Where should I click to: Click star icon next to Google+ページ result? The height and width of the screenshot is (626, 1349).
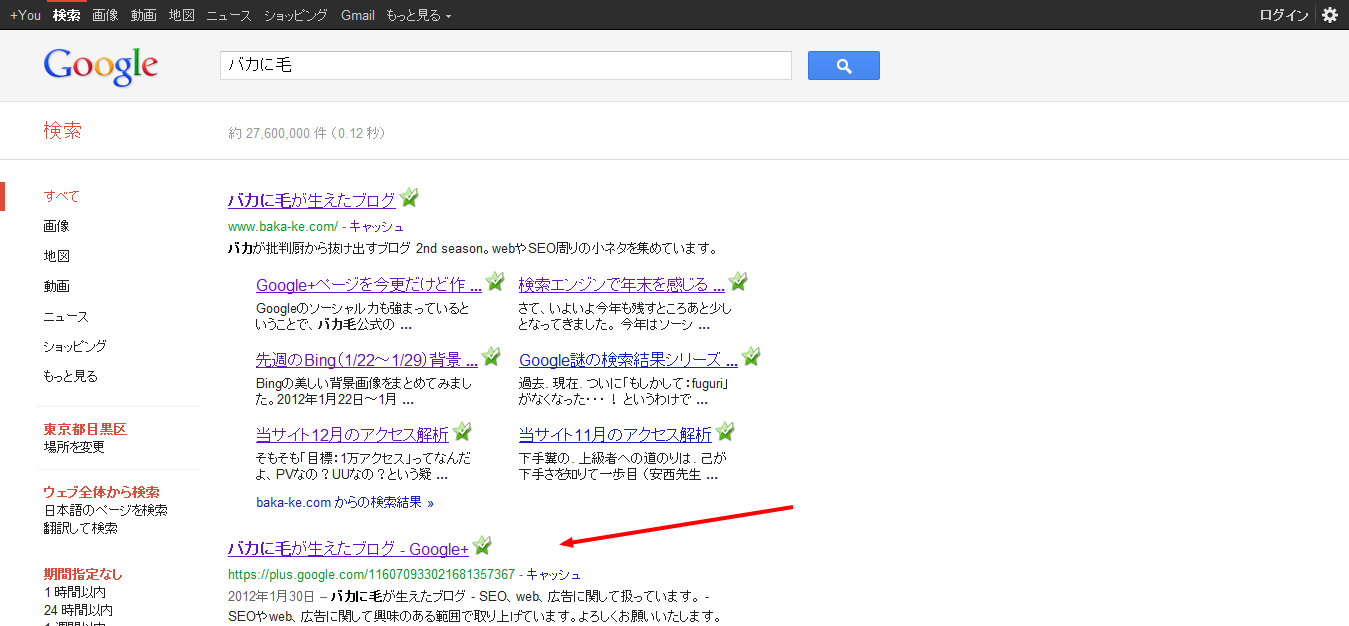tap(494, 282)
